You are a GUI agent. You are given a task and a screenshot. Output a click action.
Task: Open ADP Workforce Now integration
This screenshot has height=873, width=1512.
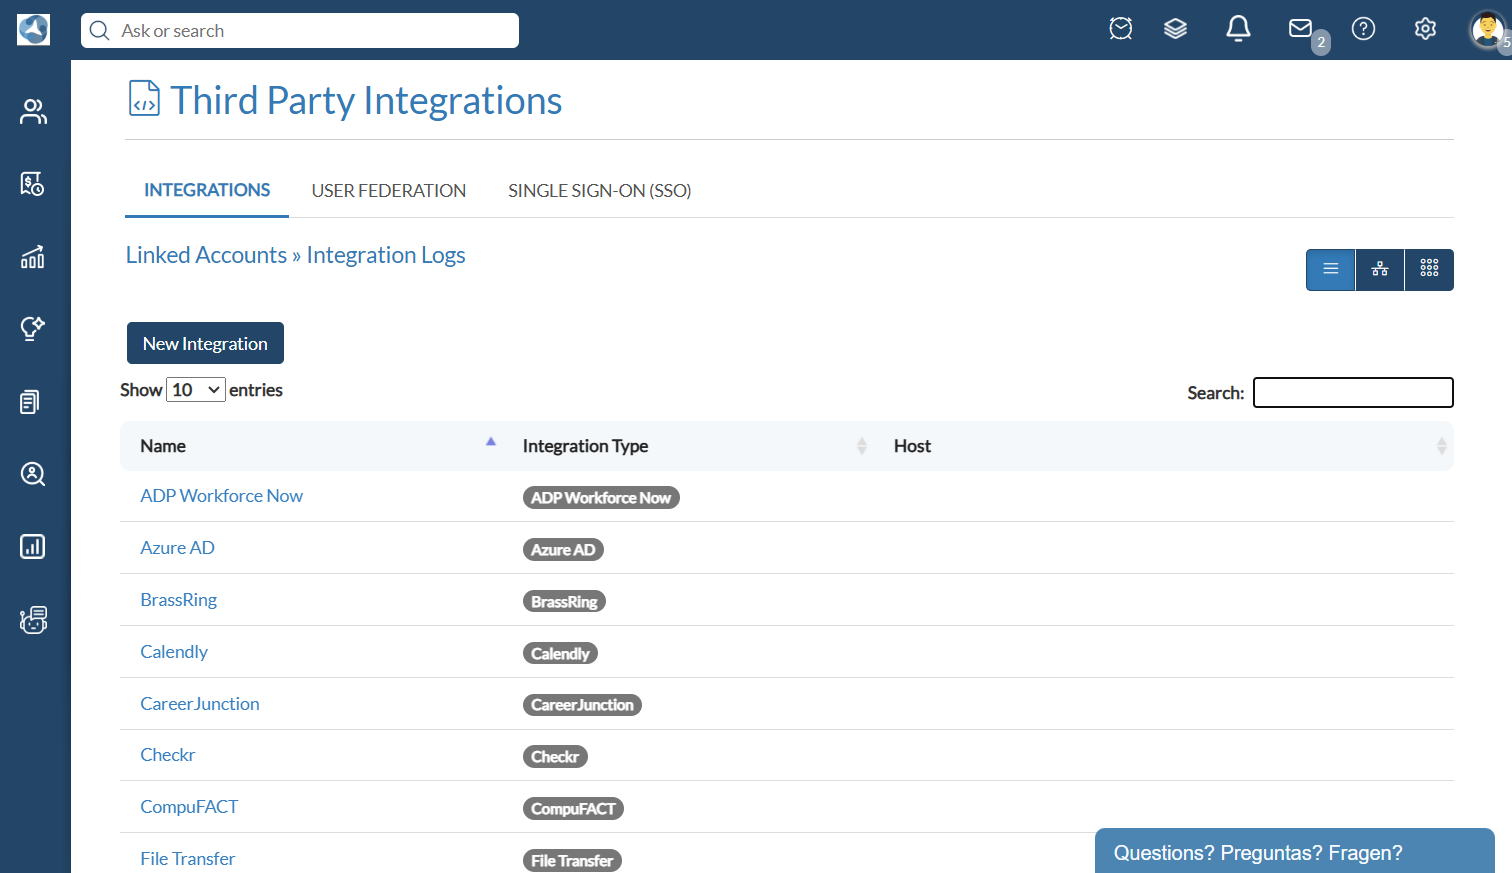[x=221, y=496]
